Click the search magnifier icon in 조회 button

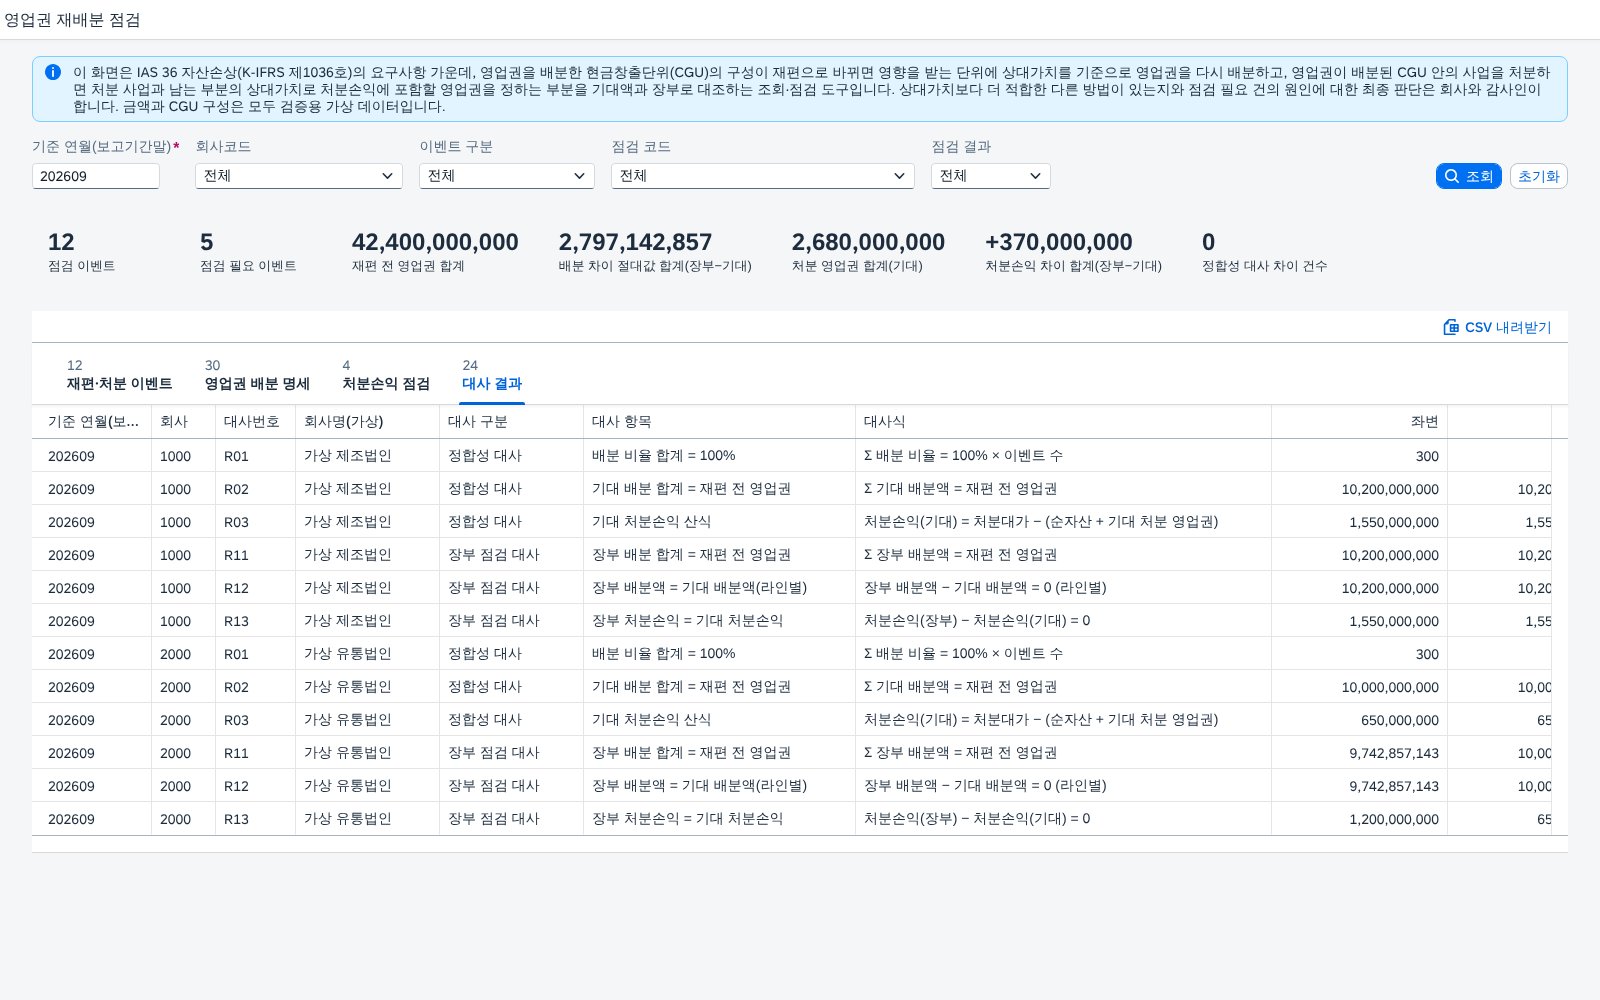point(1452,176)
